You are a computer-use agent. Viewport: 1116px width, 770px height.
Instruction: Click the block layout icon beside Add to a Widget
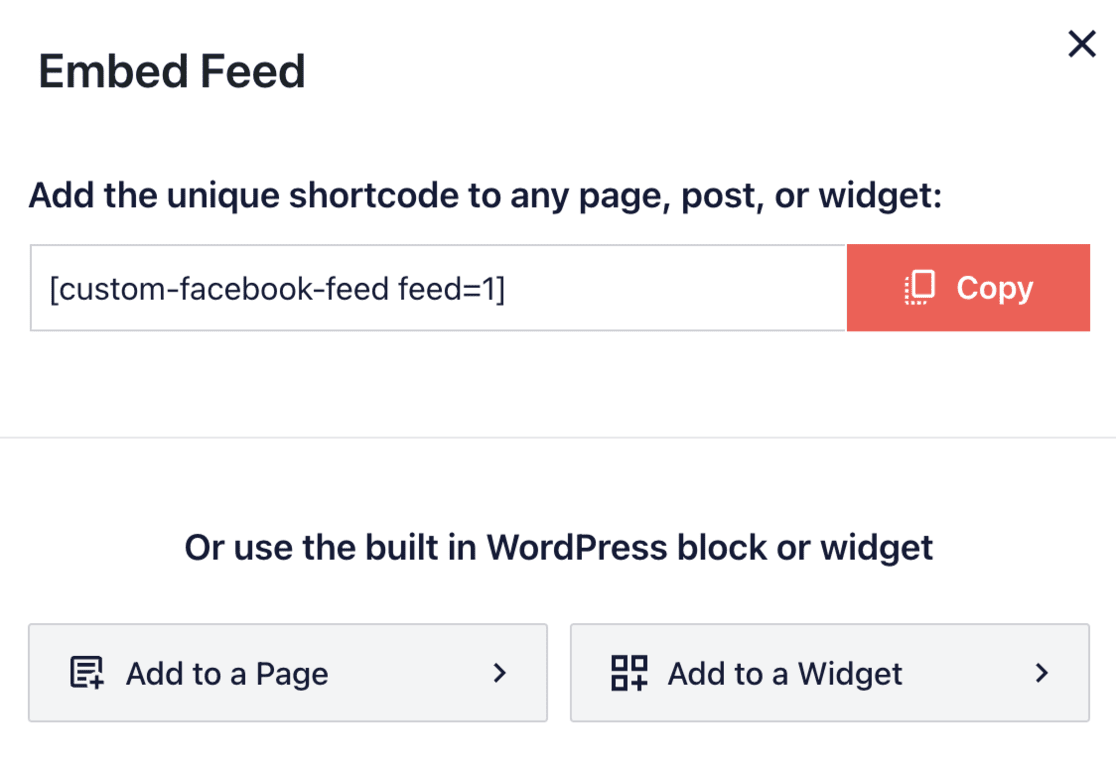(630, 673)
